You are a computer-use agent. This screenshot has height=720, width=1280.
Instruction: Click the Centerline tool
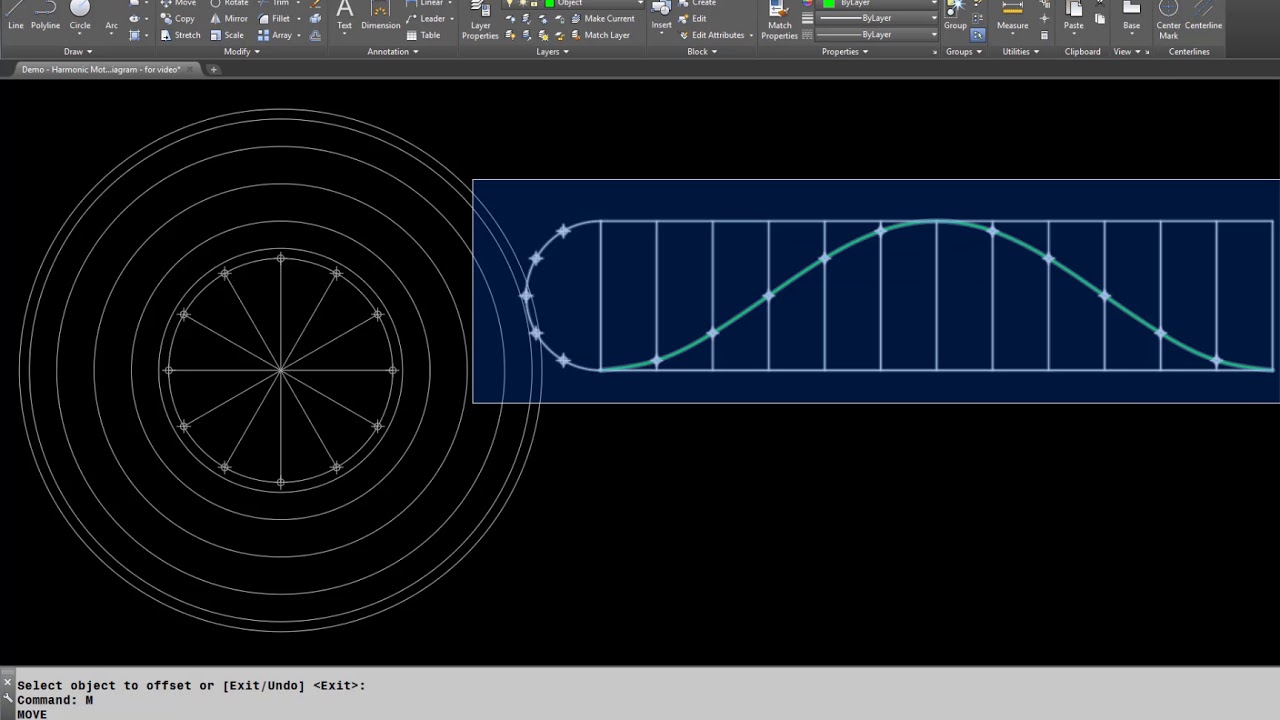(x=1203, y=15)
